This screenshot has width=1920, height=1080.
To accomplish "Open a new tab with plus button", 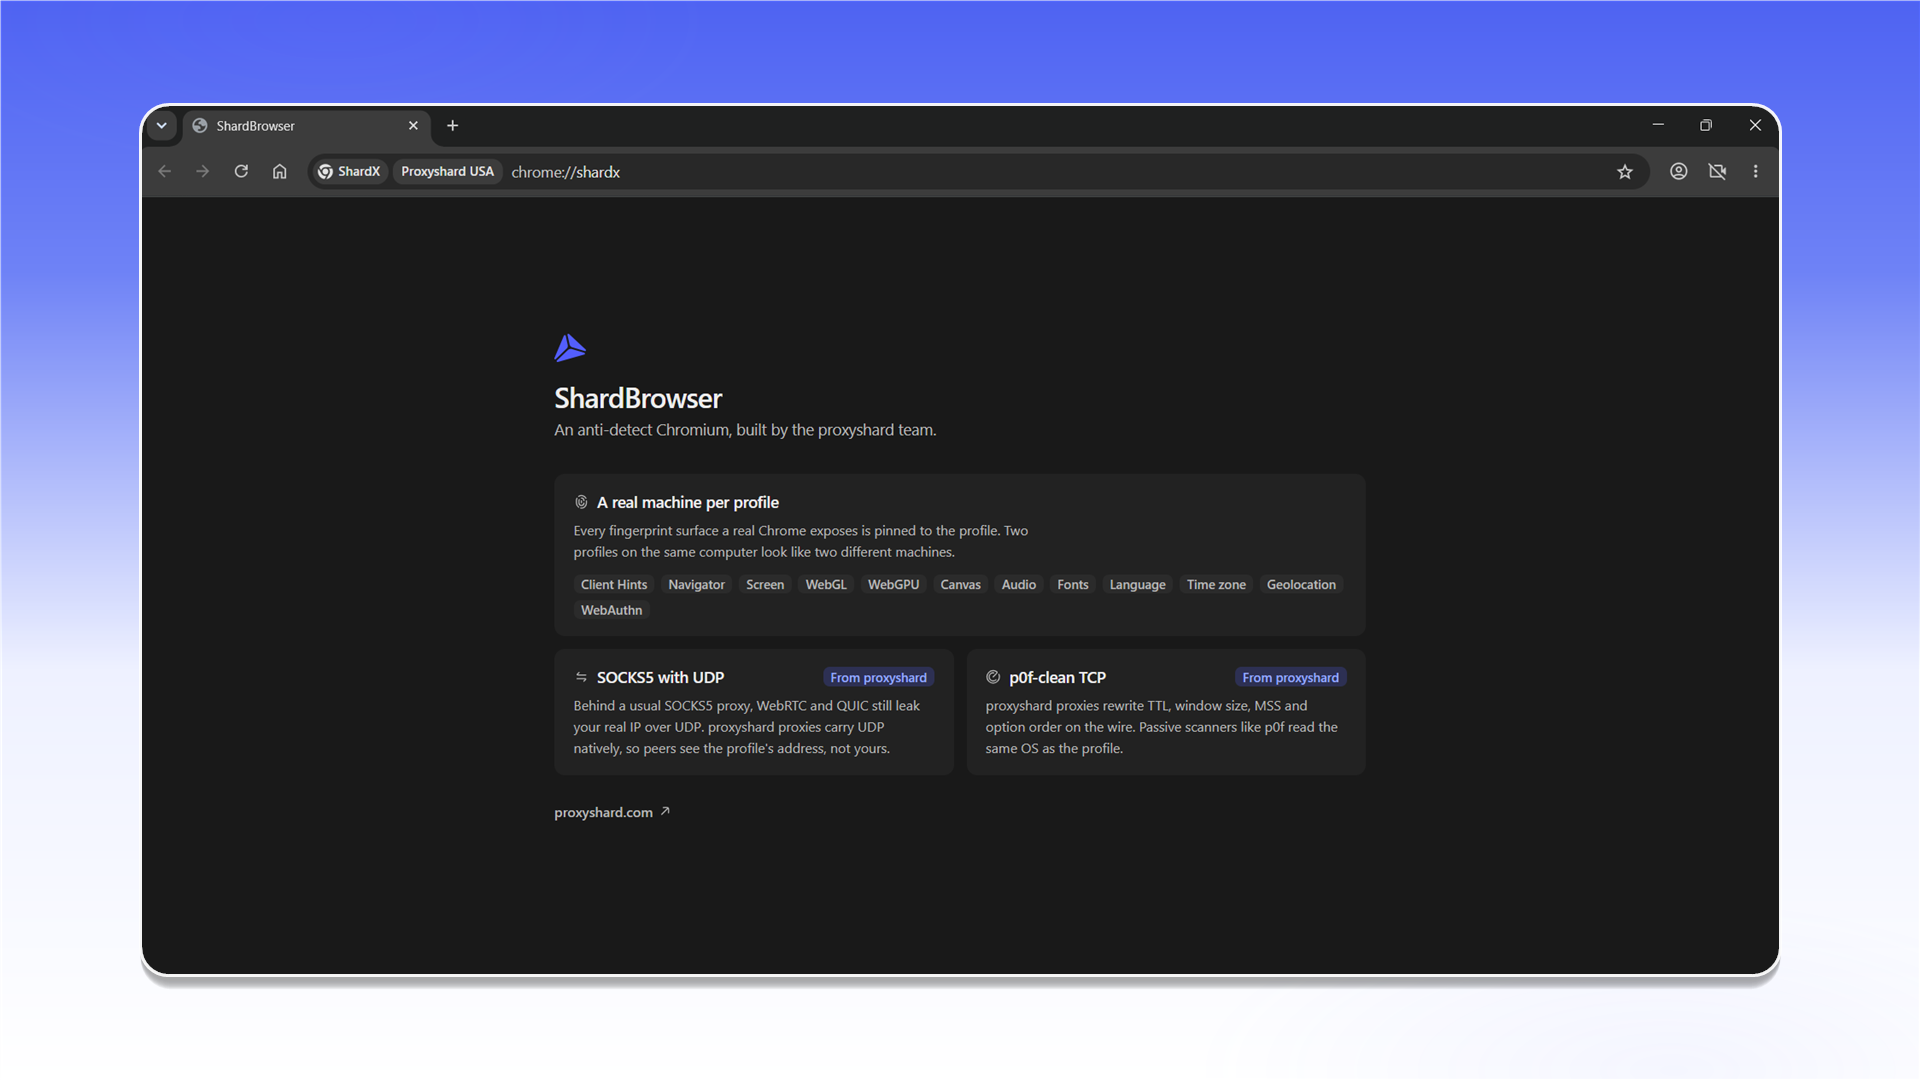I will (453, 125).
